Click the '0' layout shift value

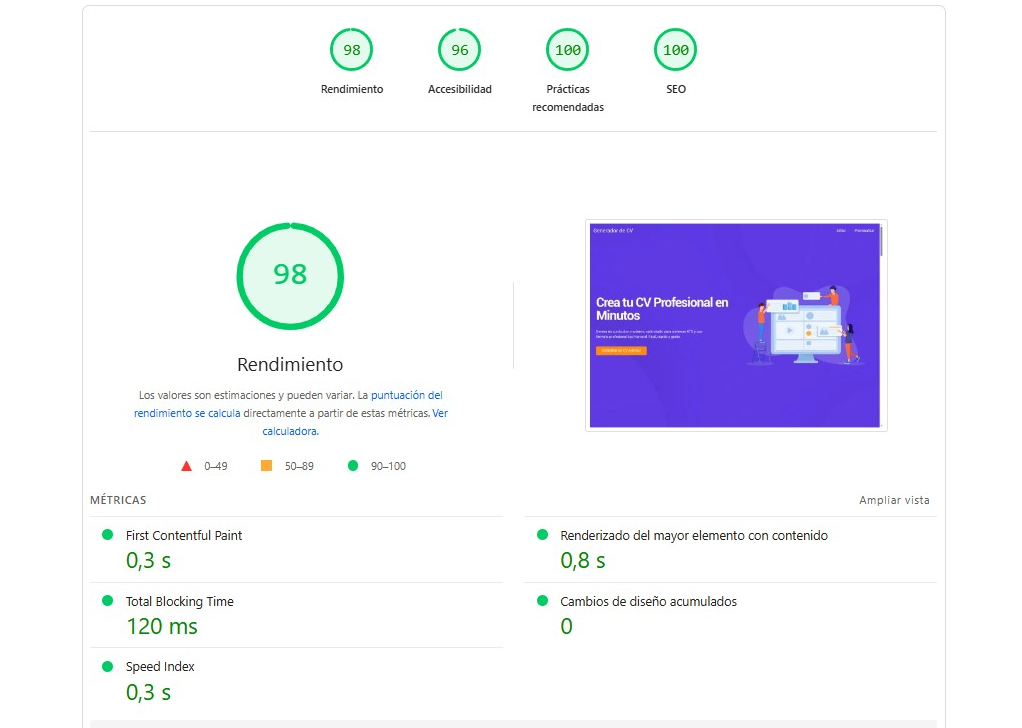coord(566,626)
